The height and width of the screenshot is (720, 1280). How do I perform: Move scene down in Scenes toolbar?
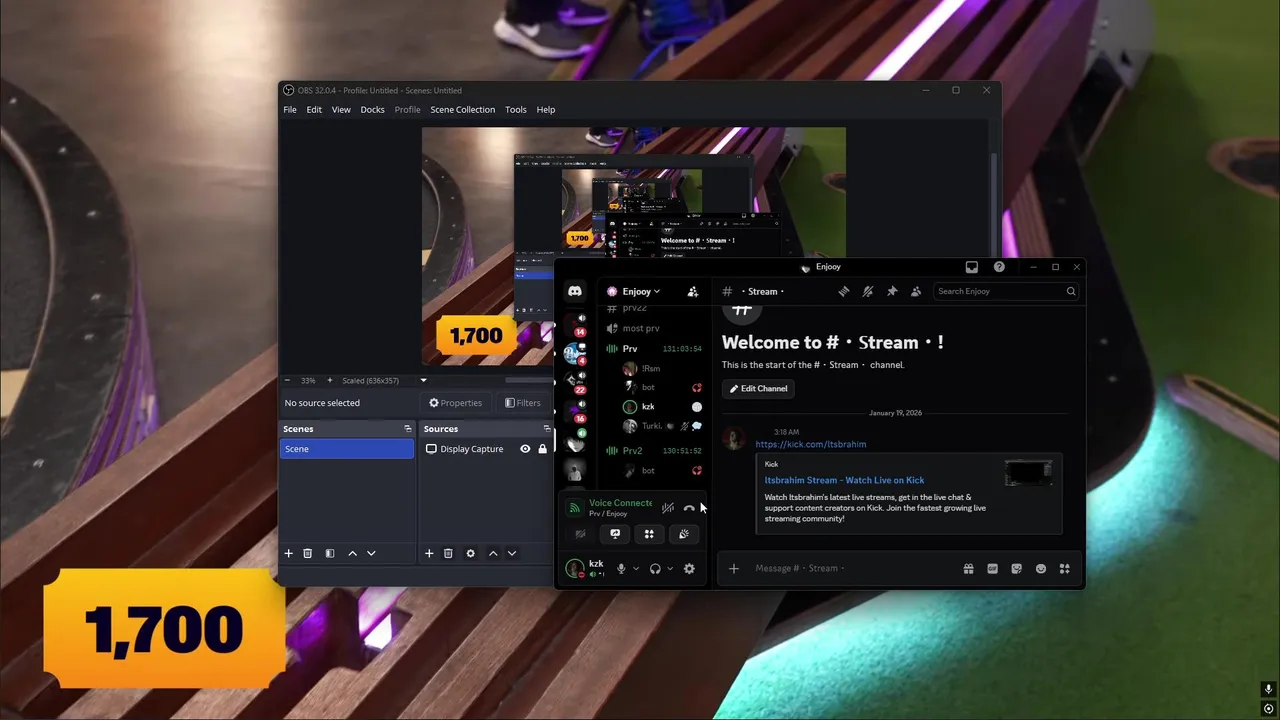(x=371, y=553)
